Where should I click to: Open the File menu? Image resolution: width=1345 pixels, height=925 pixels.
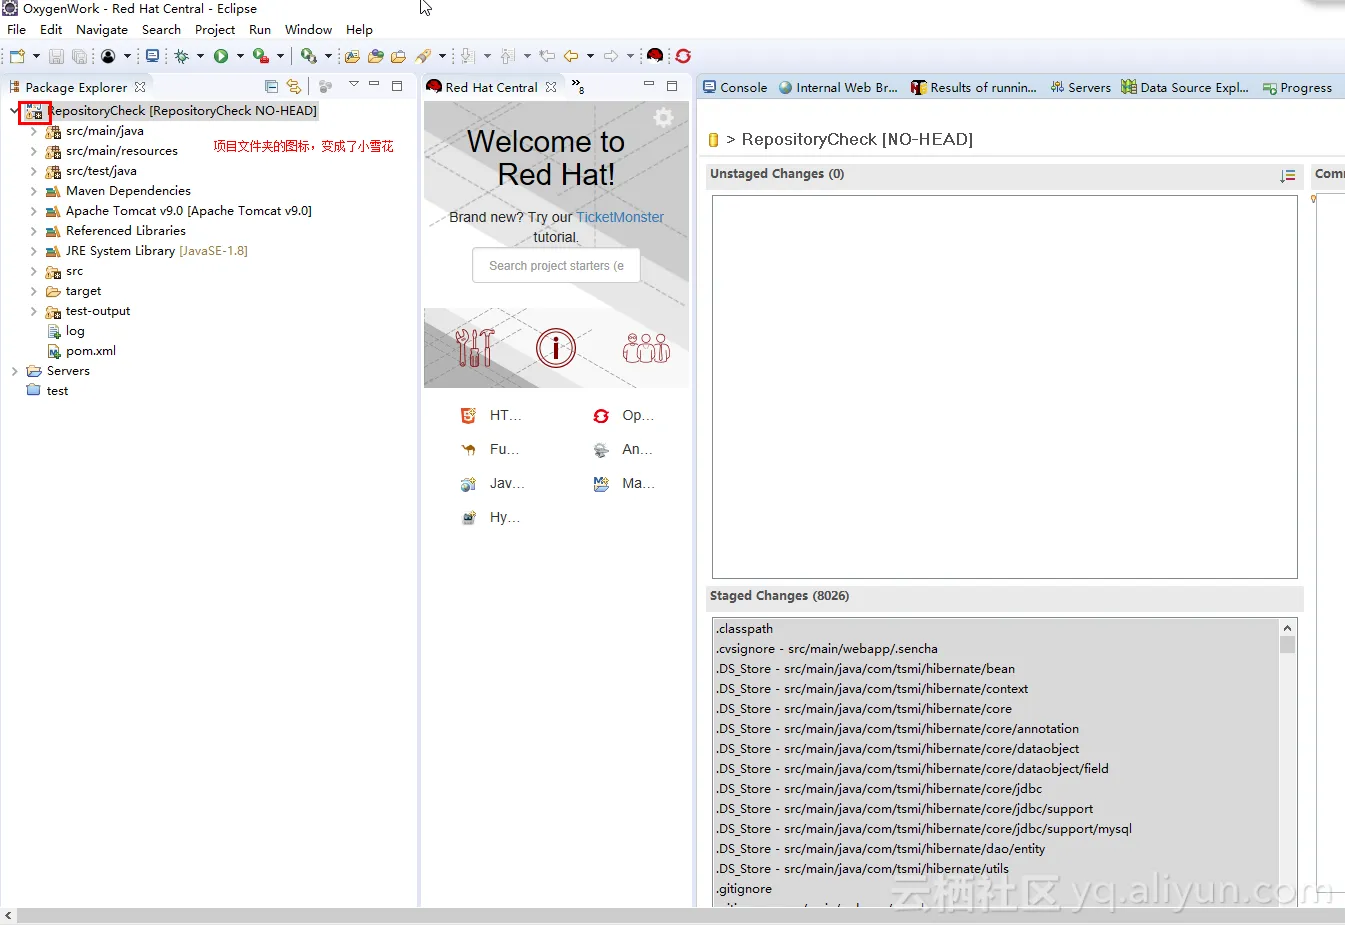[17, 30]
